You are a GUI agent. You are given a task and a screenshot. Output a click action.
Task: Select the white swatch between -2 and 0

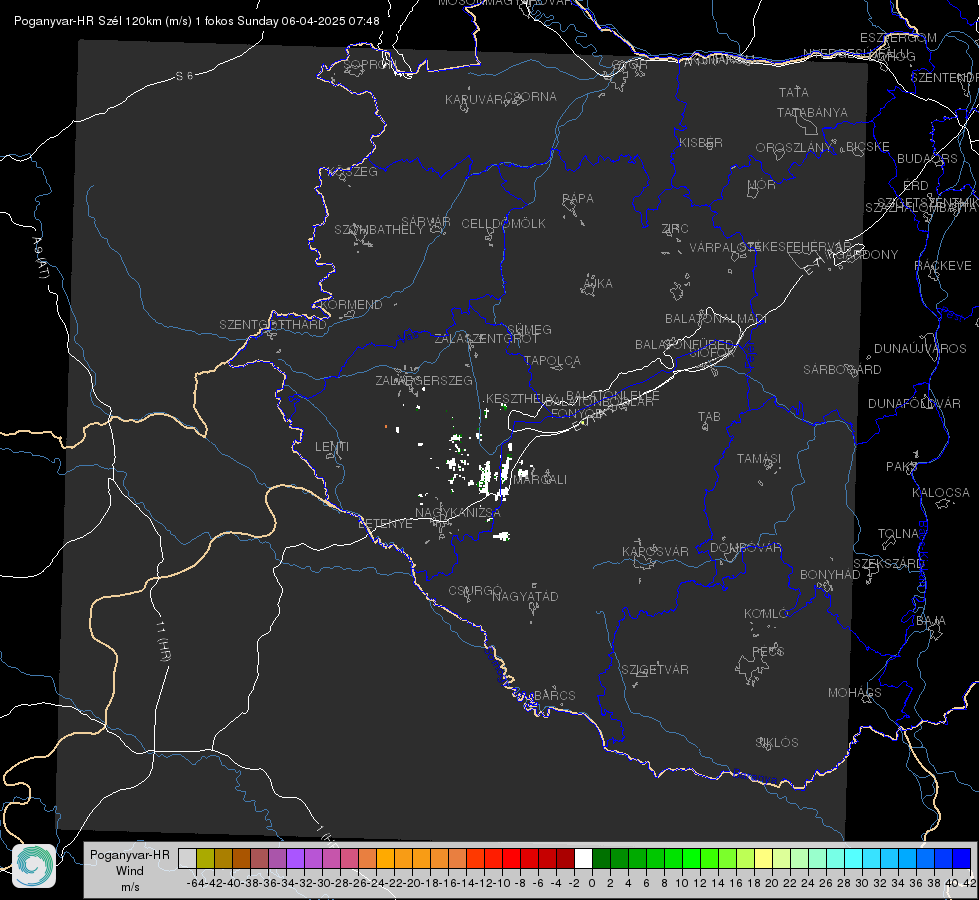(583, 858)
